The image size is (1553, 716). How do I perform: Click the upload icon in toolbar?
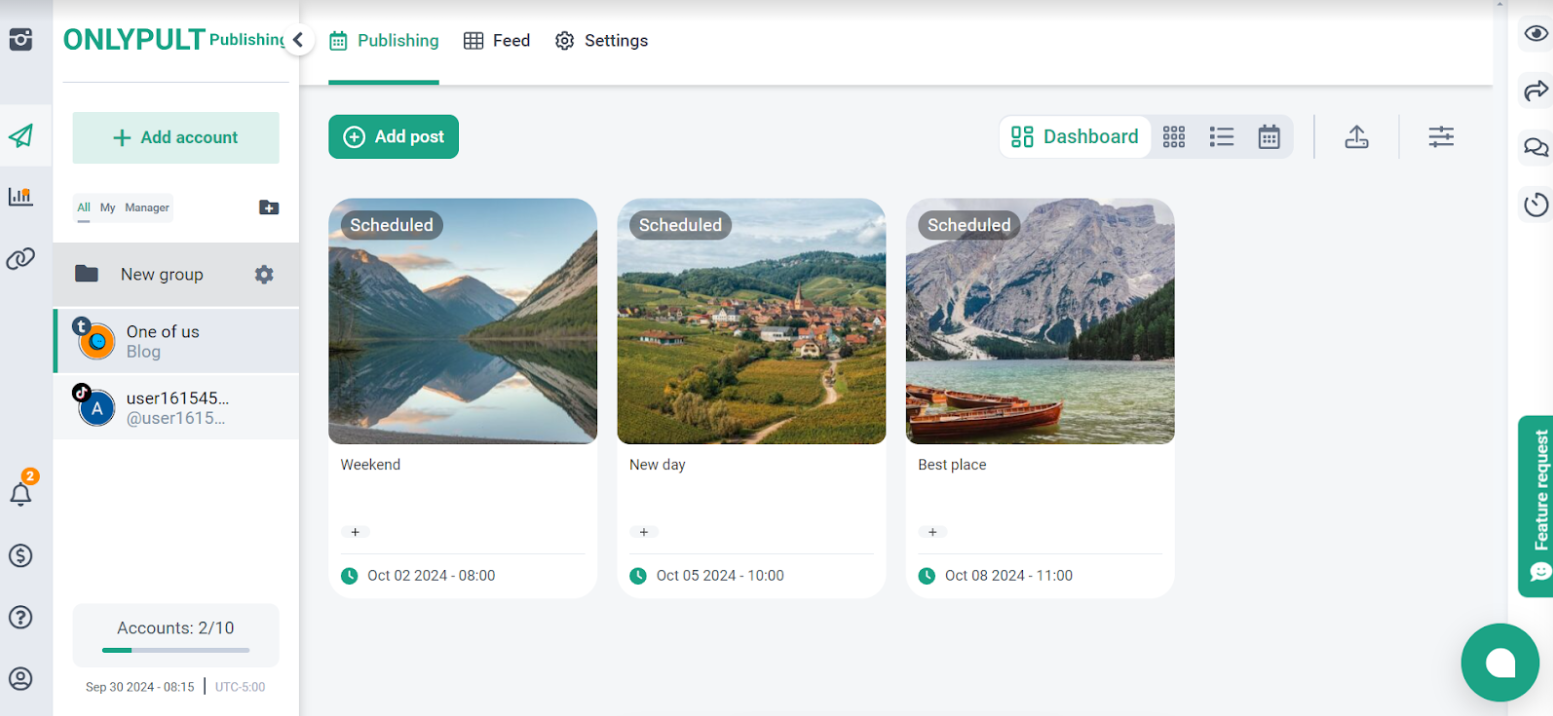1356,137
